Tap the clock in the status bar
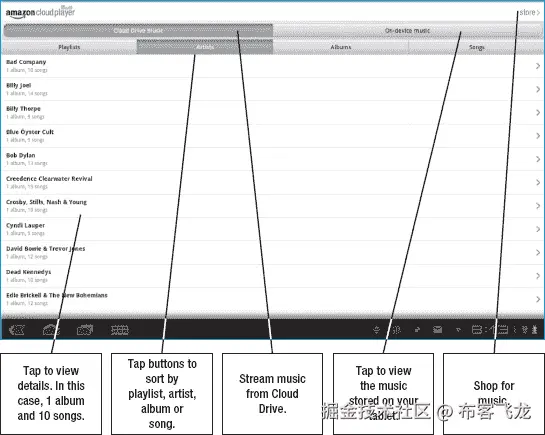This screenshot has width=545, height=435. pos(489,329)
